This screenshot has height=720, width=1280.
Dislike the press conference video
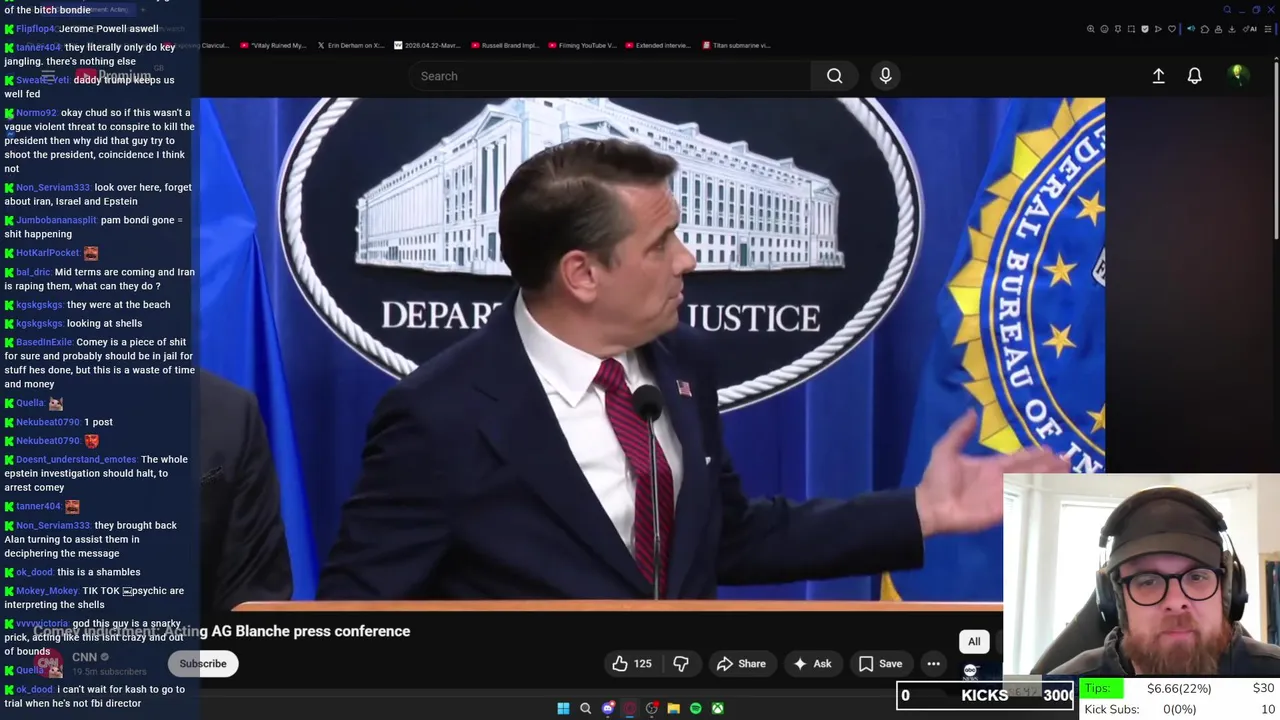(x=681, y=663)
